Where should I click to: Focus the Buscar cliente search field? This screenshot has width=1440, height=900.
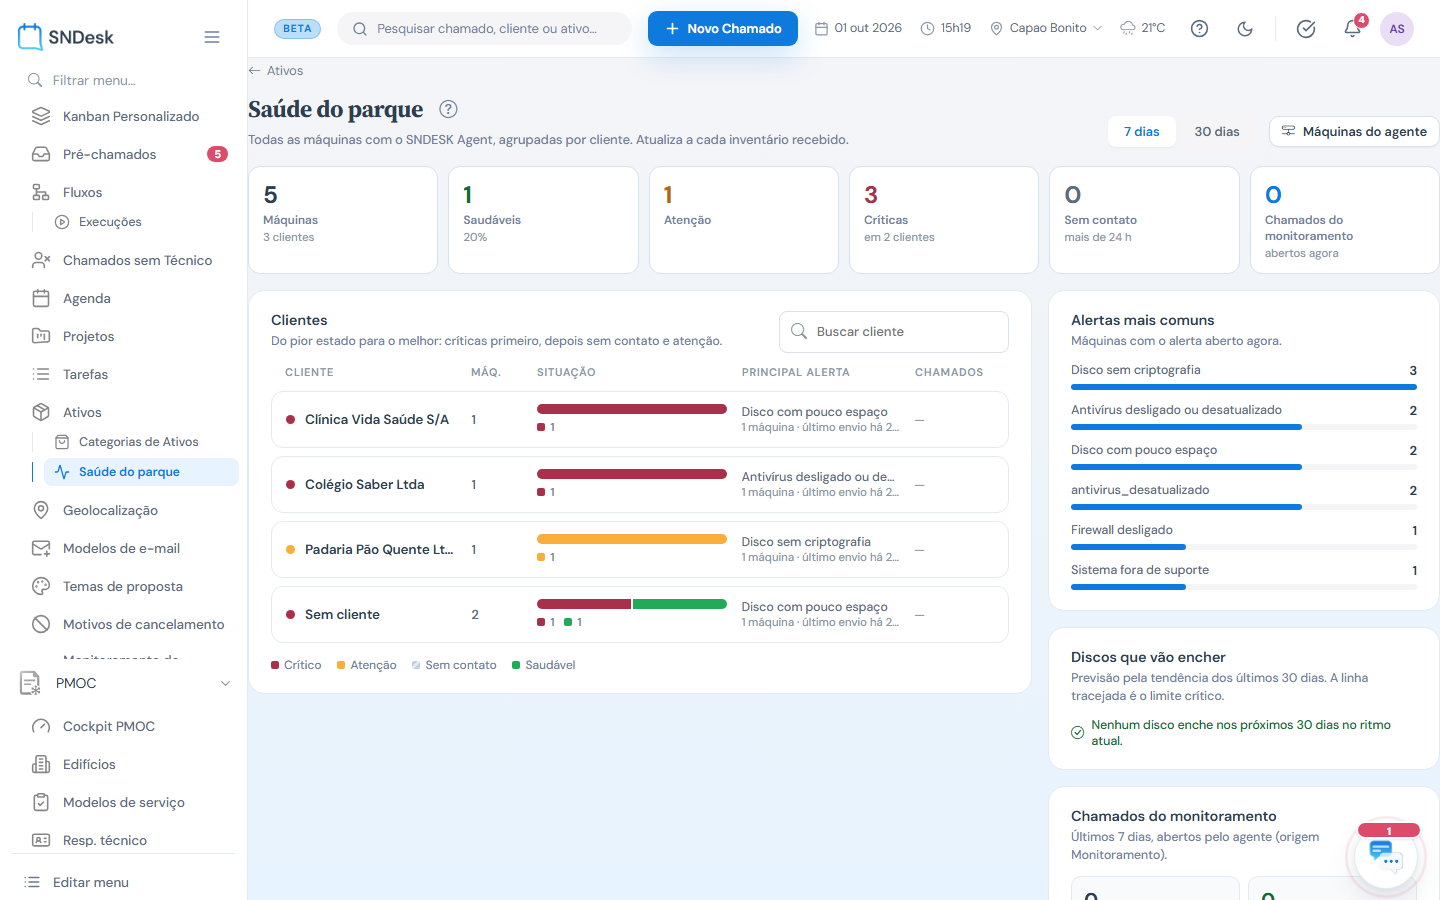(894, 332)
